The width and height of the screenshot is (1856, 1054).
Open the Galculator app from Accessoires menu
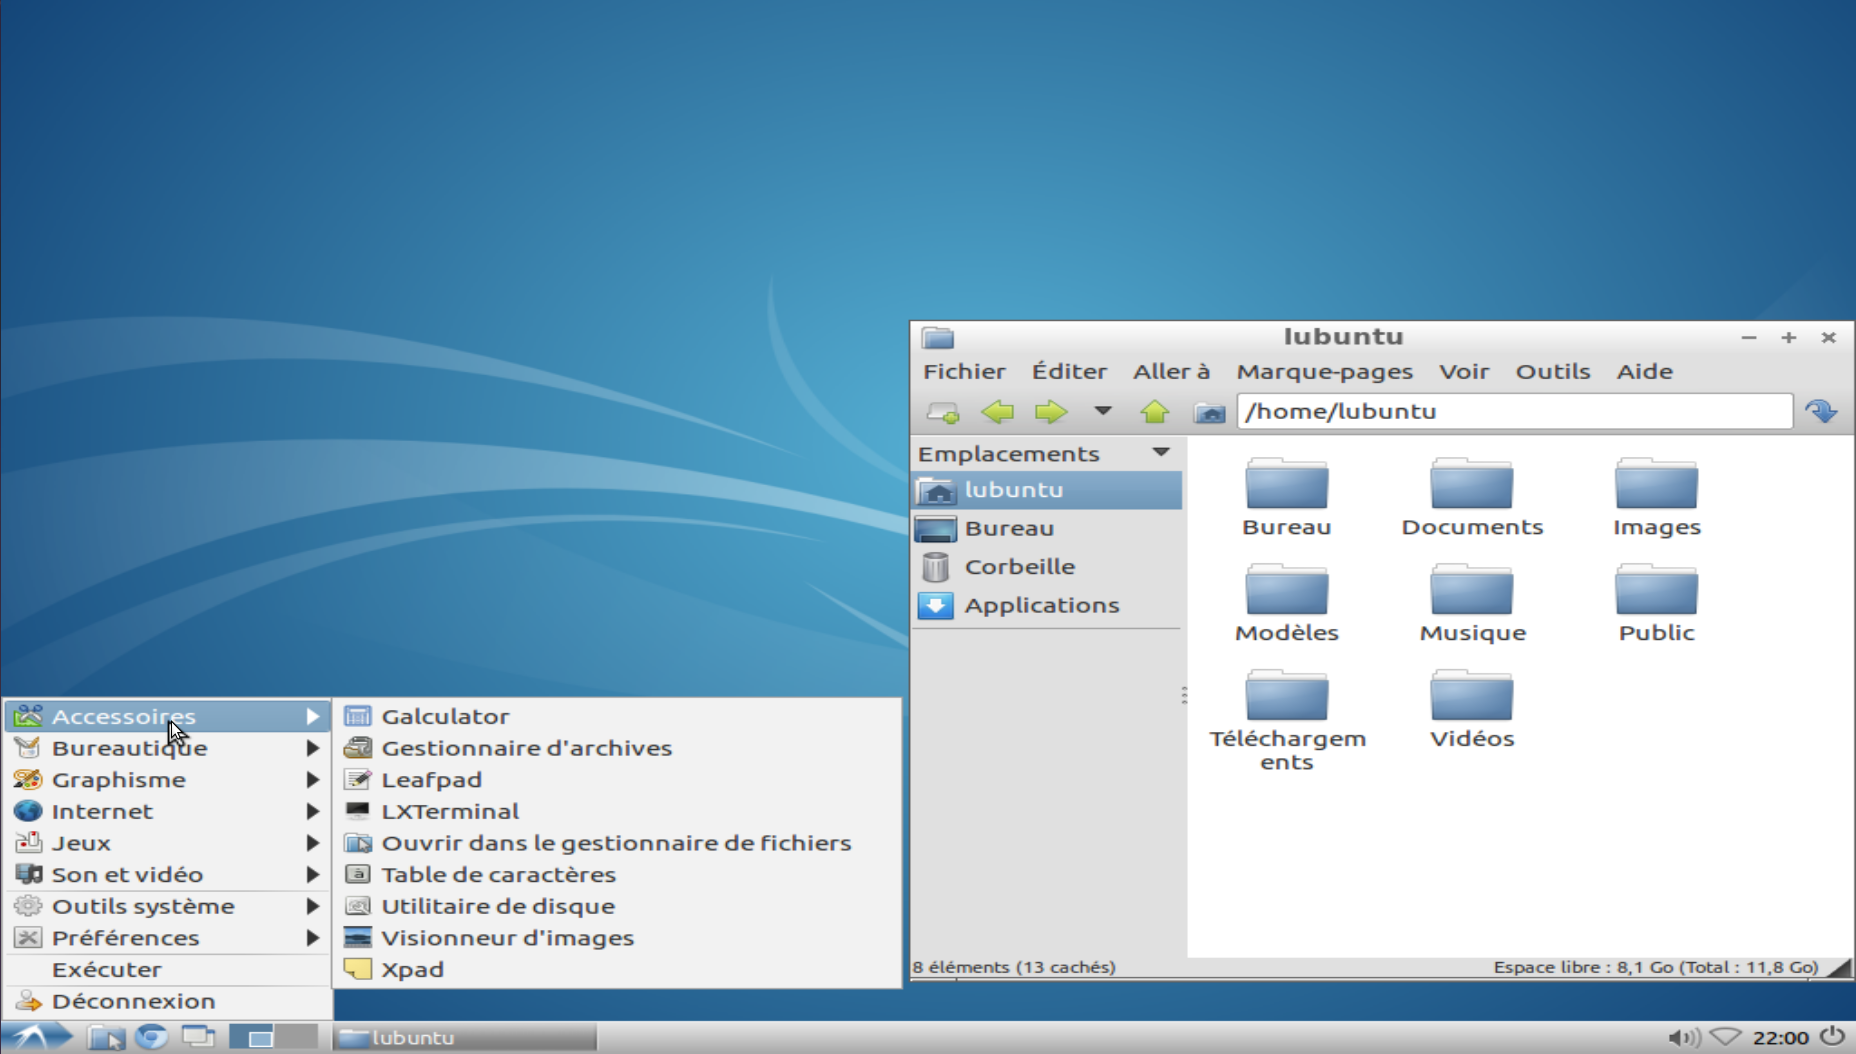pyautogui.click(x=617, y=716)
